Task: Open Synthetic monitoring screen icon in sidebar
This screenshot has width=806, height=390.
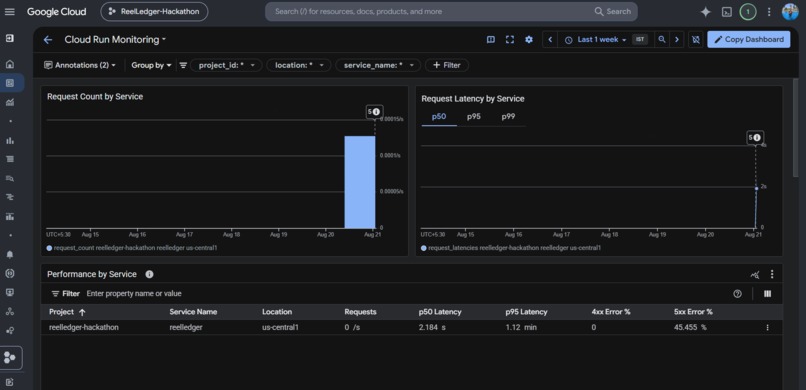Action: [x=10, y=292]
